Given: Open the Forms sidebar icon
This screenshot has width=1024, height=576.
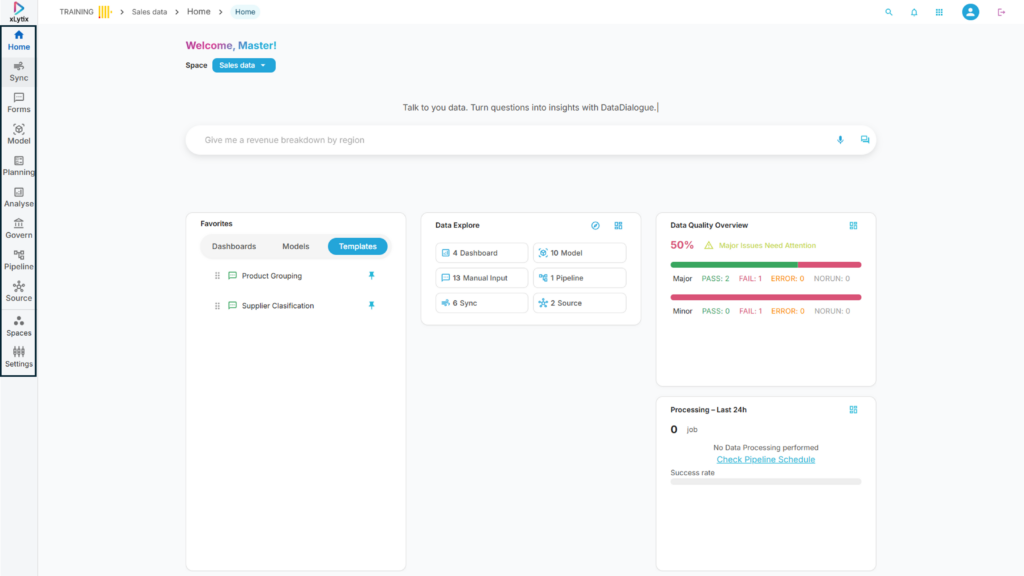Looking at the screenshot, I should (19, 102).
